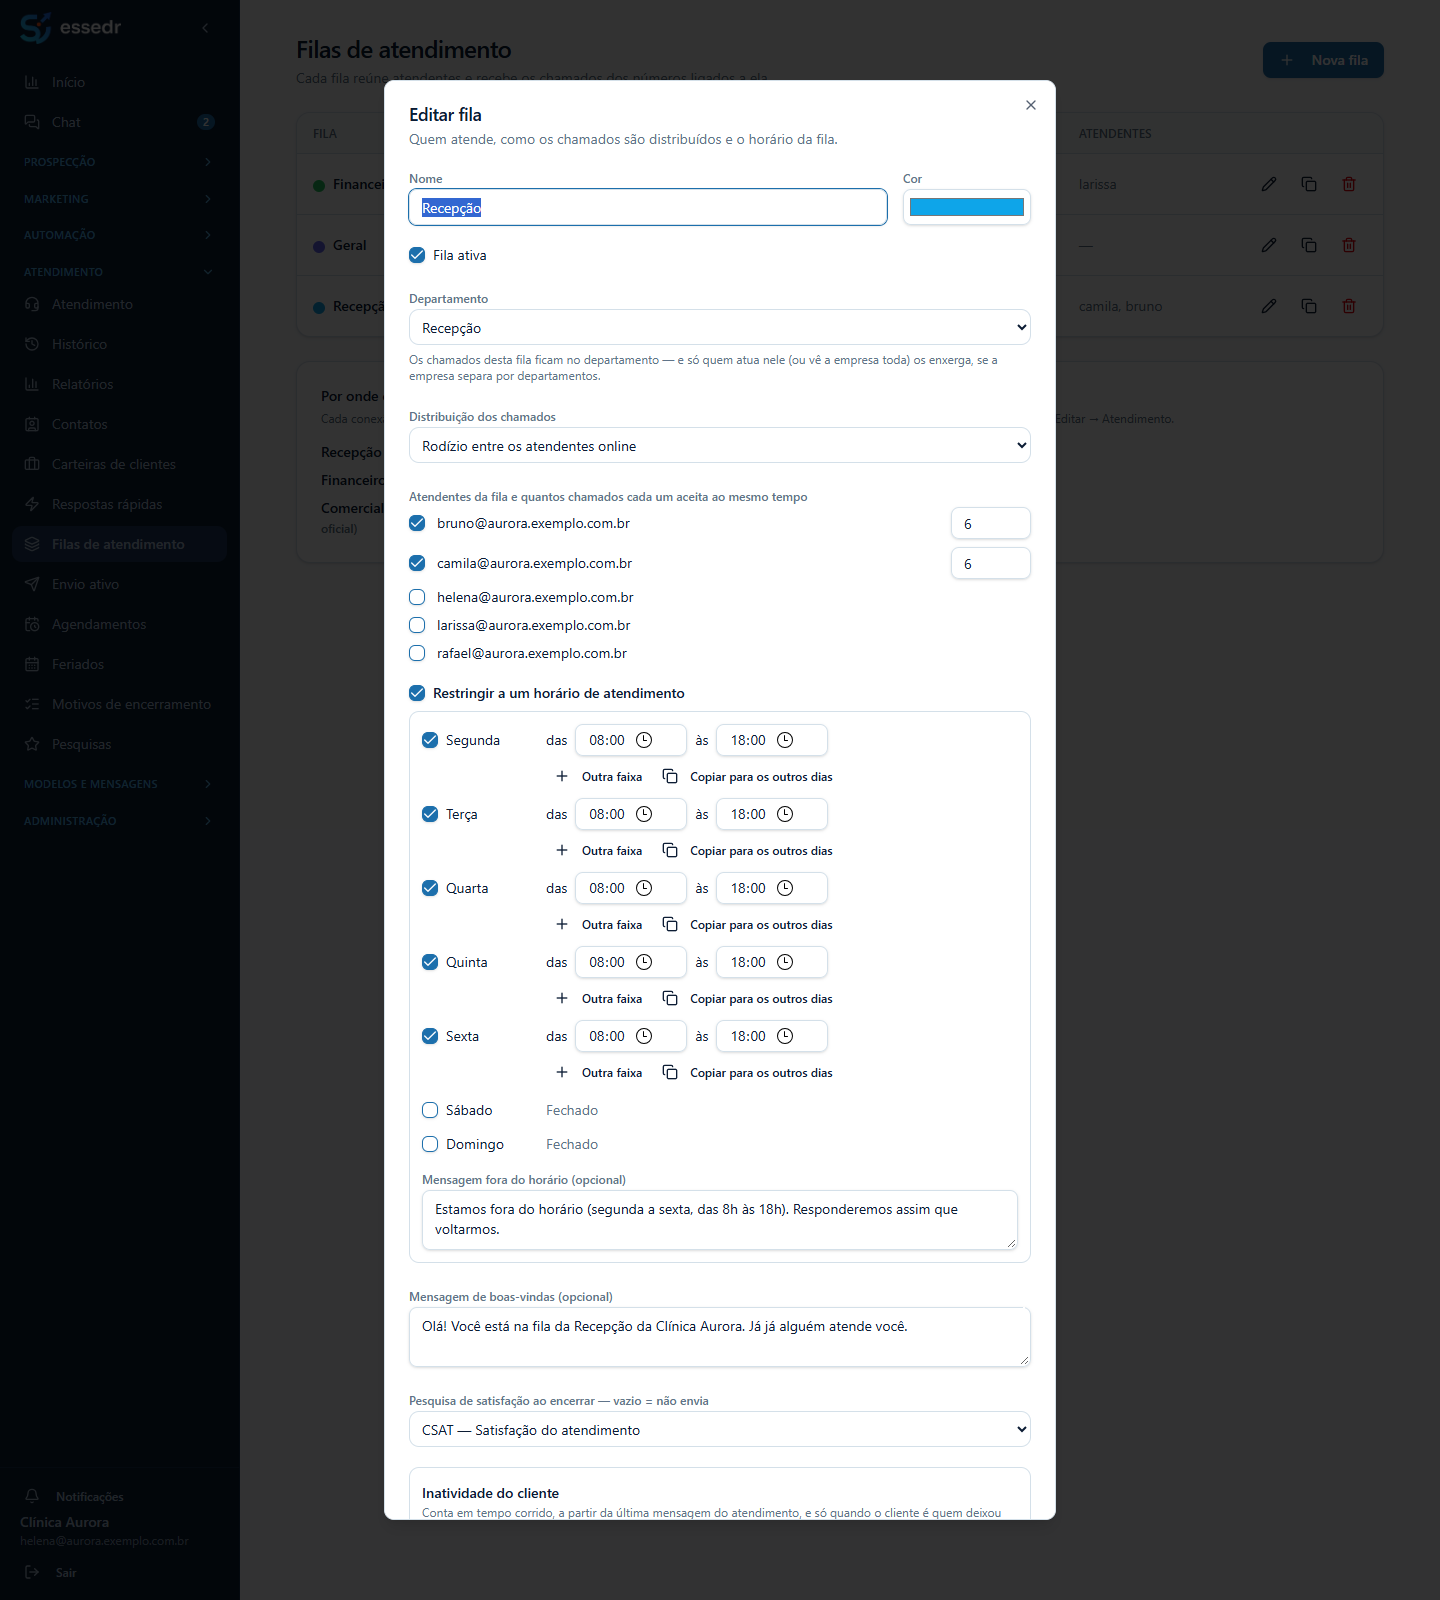Viewport: 1440px width, 1600px height.
Task: Click the Sair logout icon
Action: pos(32,1572)
